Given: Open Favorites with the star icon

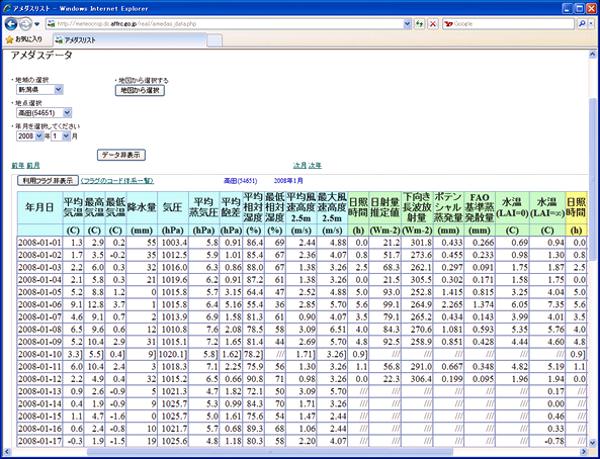Looking at the screenshot, I should pos(10,39).
